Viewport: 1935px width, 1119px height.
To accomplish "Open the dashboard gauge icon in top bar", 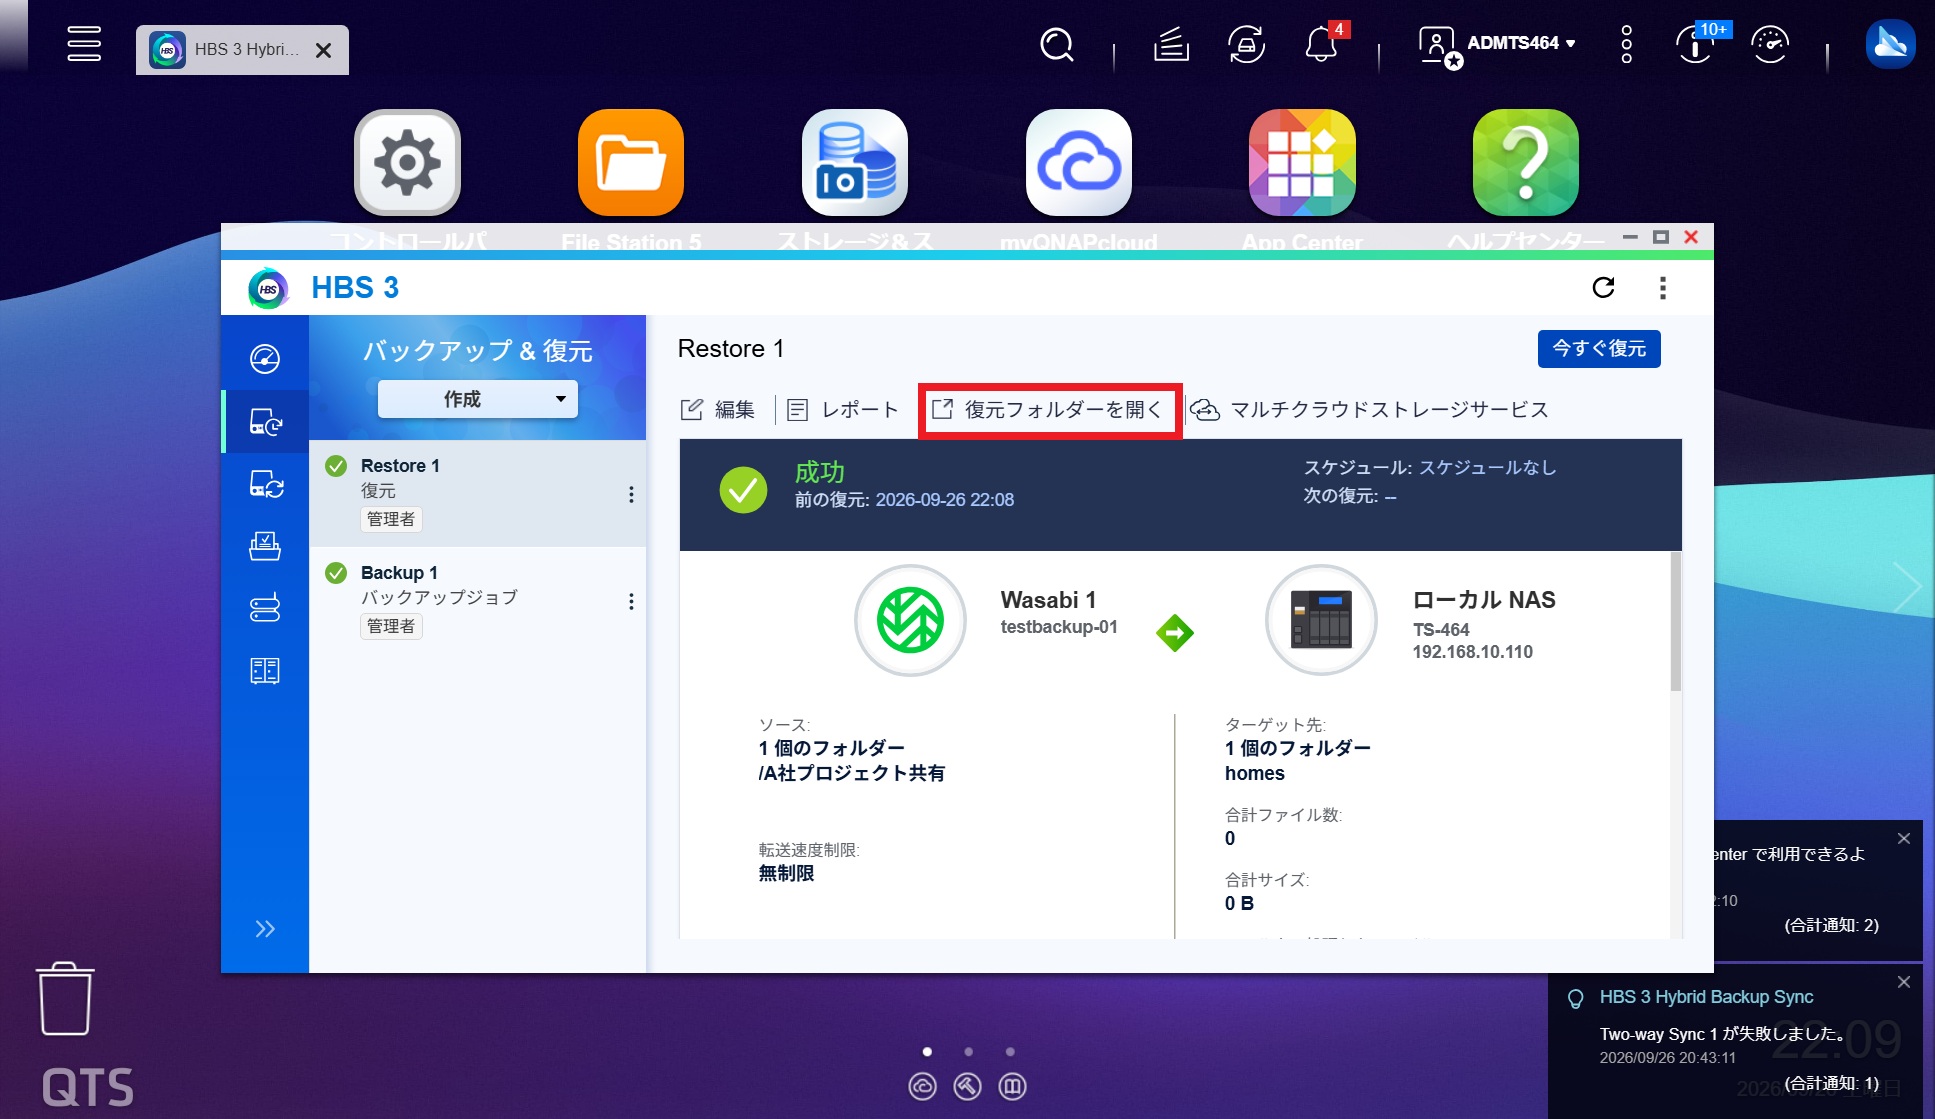I will (1770, 44).
